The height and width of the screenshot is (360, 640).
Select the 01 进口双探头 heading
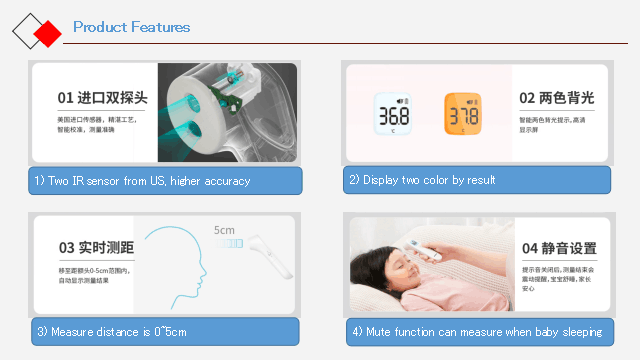(x=102, y=98)
